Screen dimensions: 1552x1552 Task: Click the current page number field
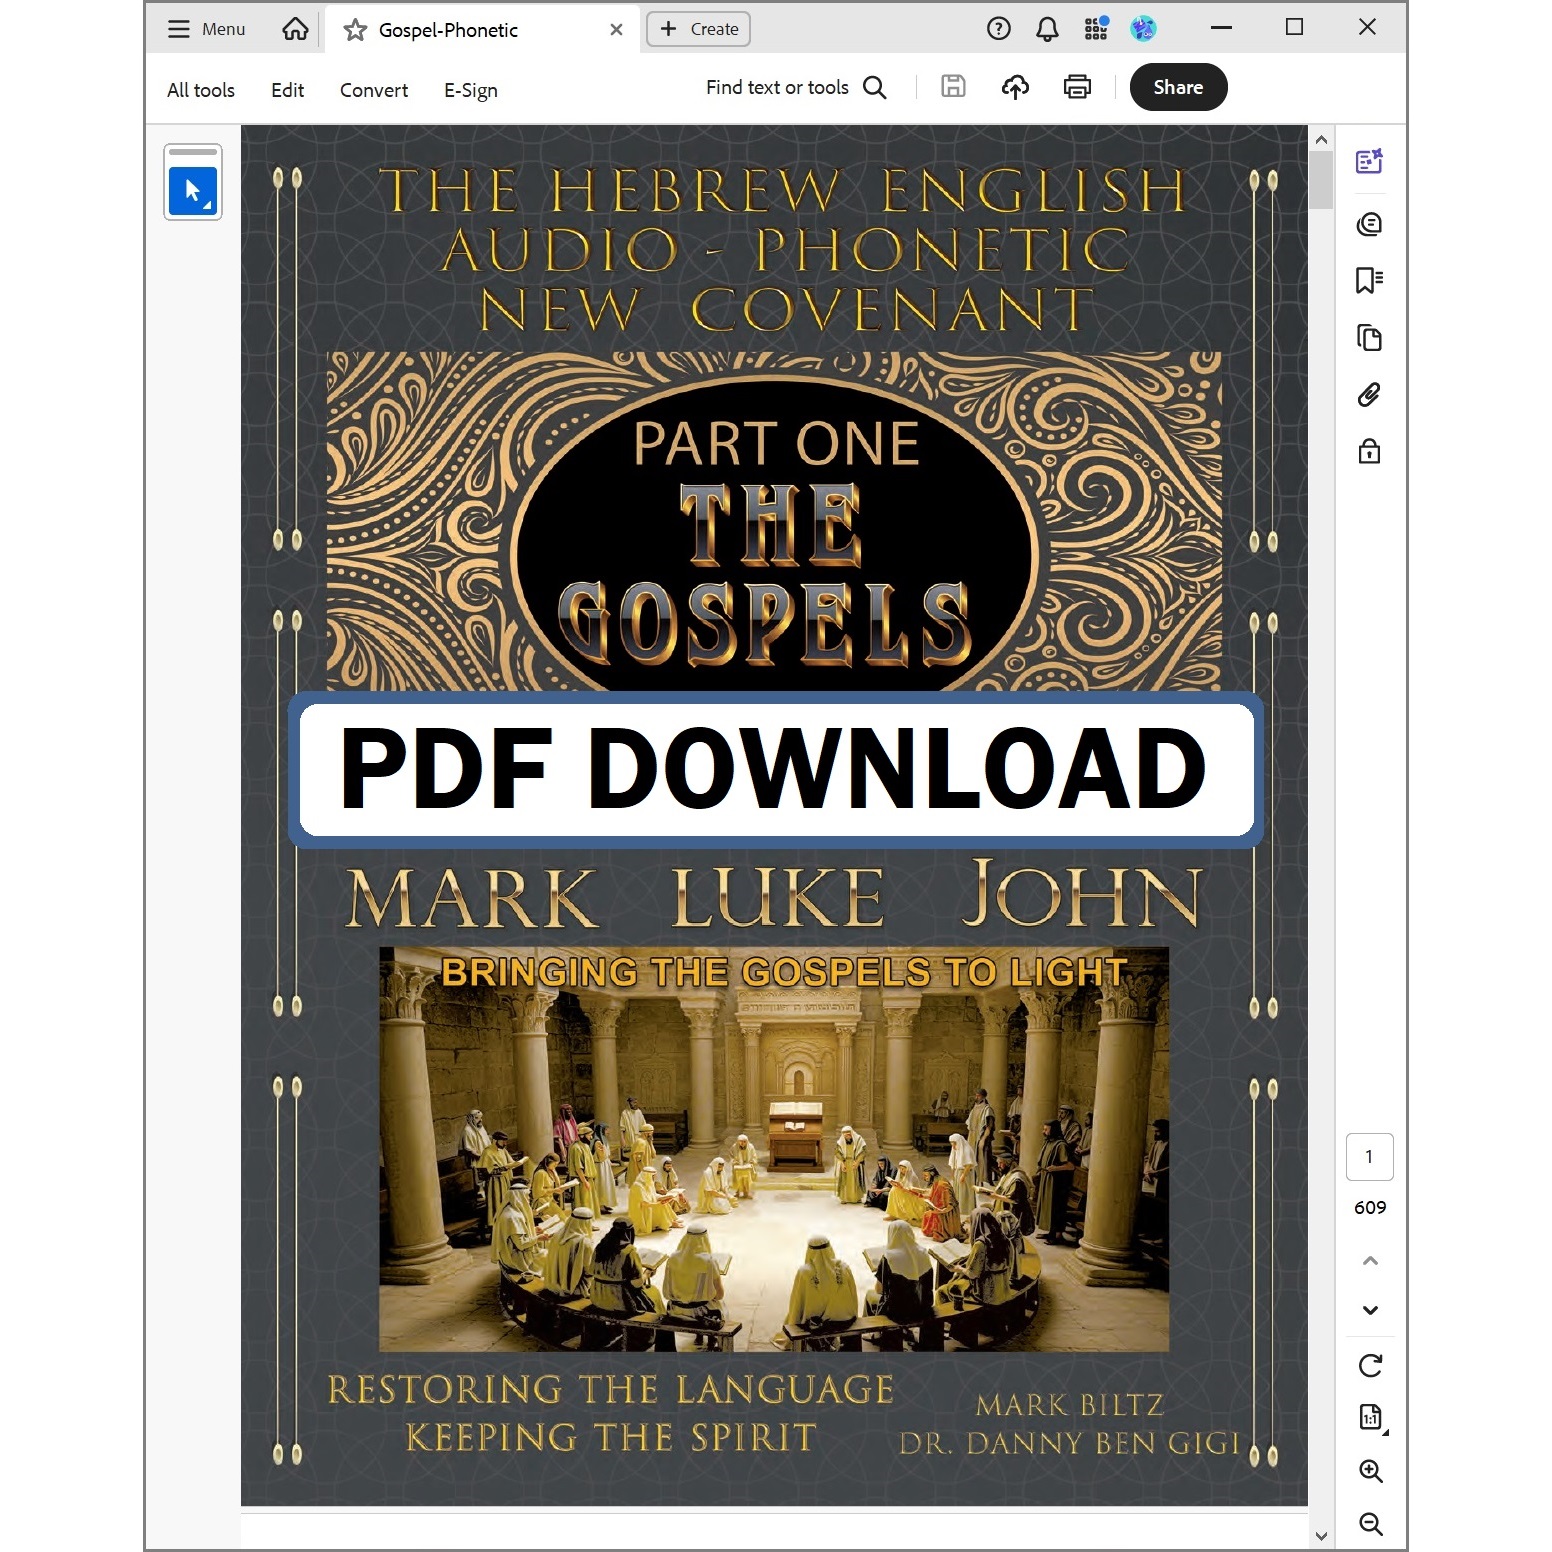click(1369, 1157)
